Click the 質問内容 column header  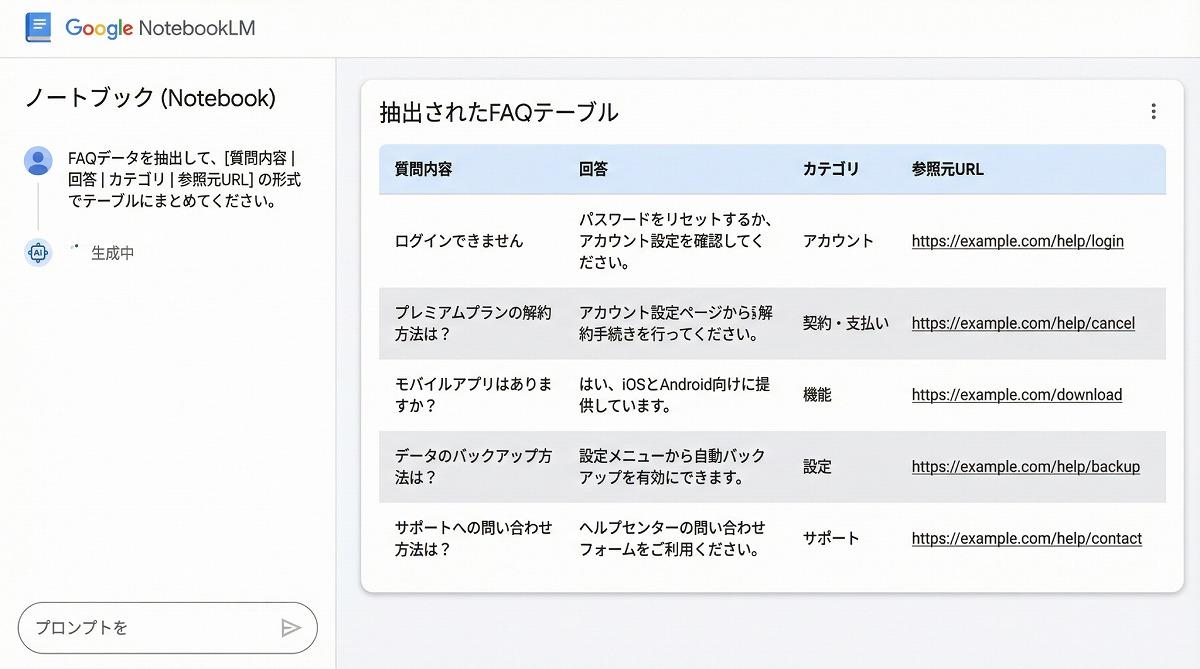click(423, 169)
